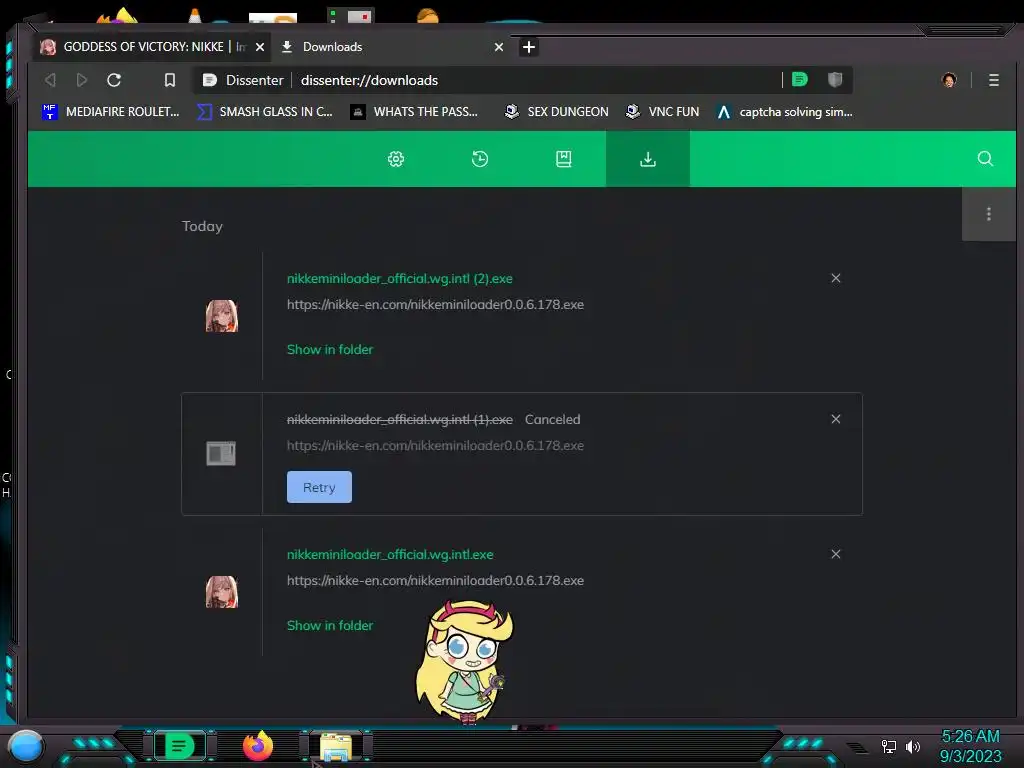Close the GODDESS OF VICTORY: NIKKE tab

pos(259,47)
